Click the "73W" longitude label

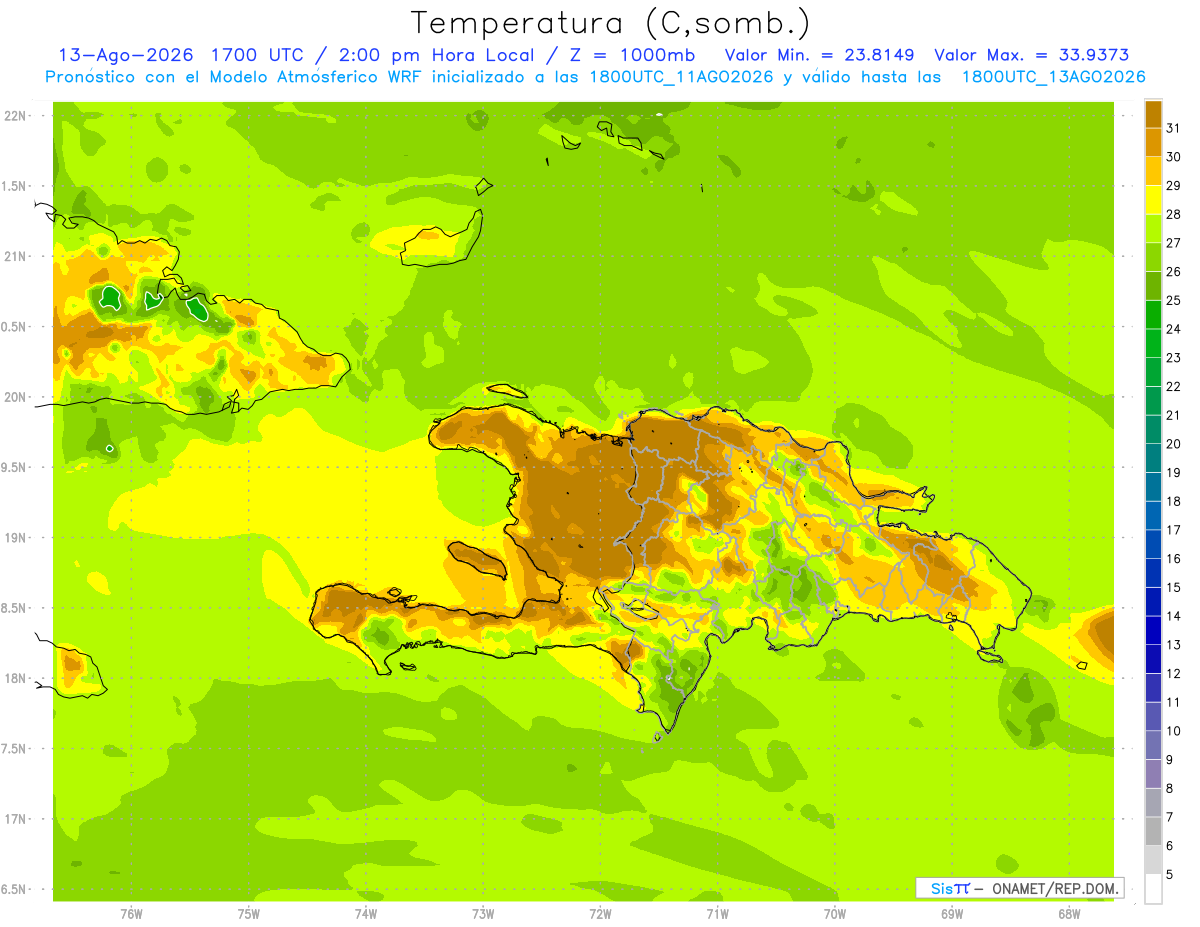point(483,914)
